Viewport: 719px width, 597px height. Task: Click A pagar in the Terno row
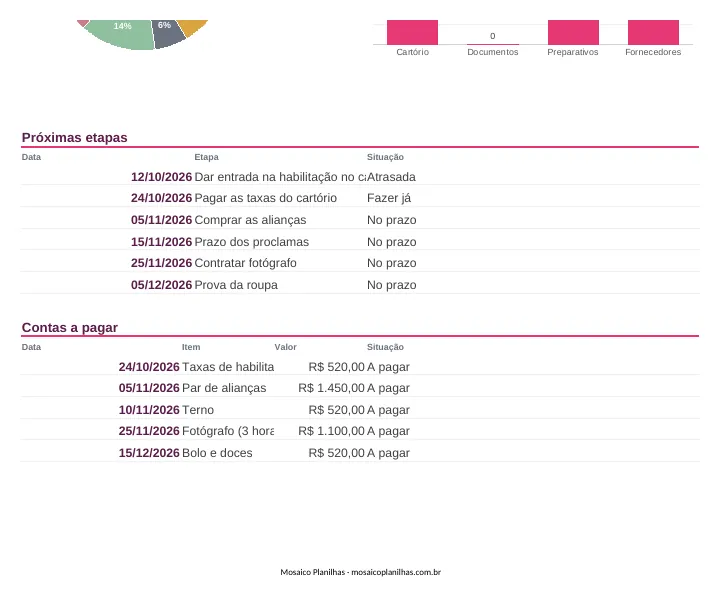coord(388,410)
